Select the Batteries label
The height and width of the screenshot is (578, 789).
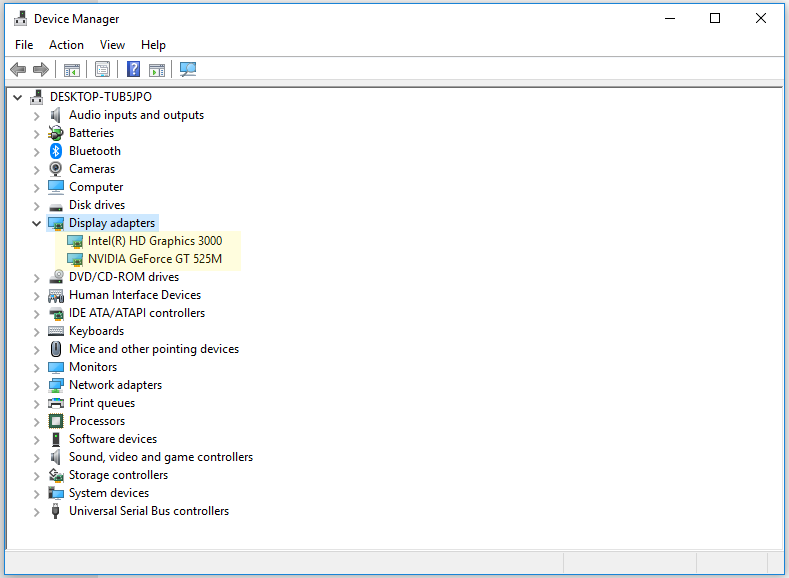pyautogui.click(x=91, y=133)
